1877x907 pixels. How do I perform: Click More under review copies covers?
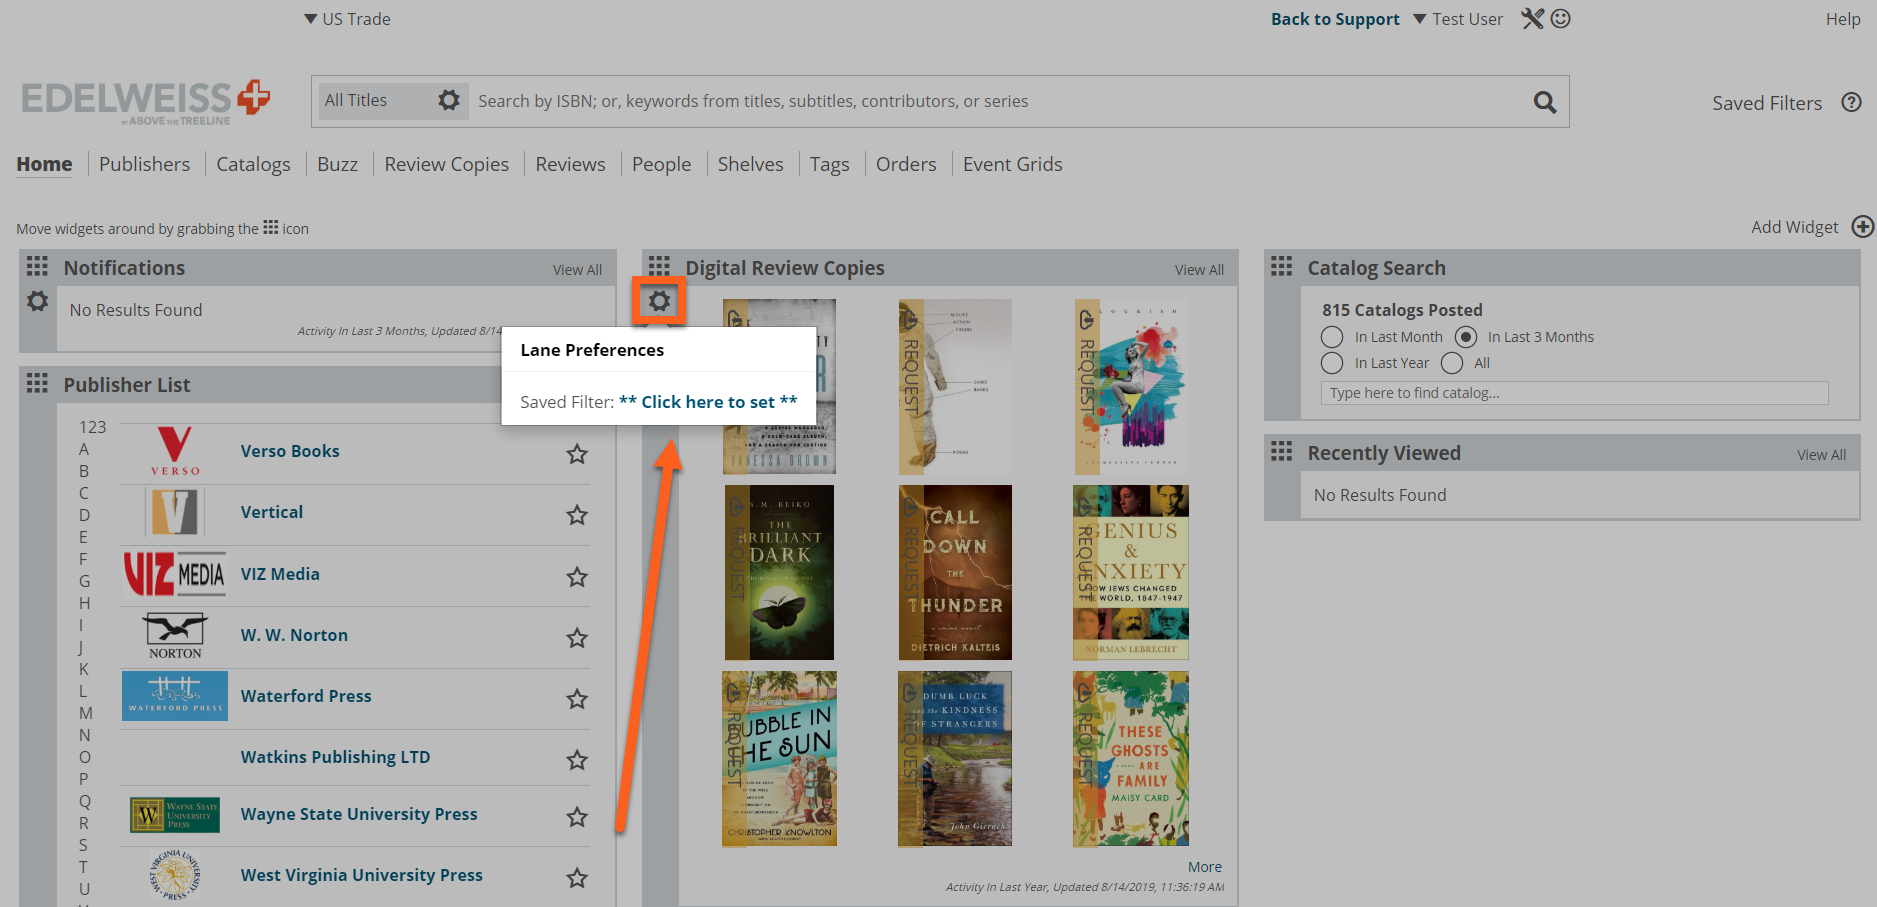point(1204,867)
